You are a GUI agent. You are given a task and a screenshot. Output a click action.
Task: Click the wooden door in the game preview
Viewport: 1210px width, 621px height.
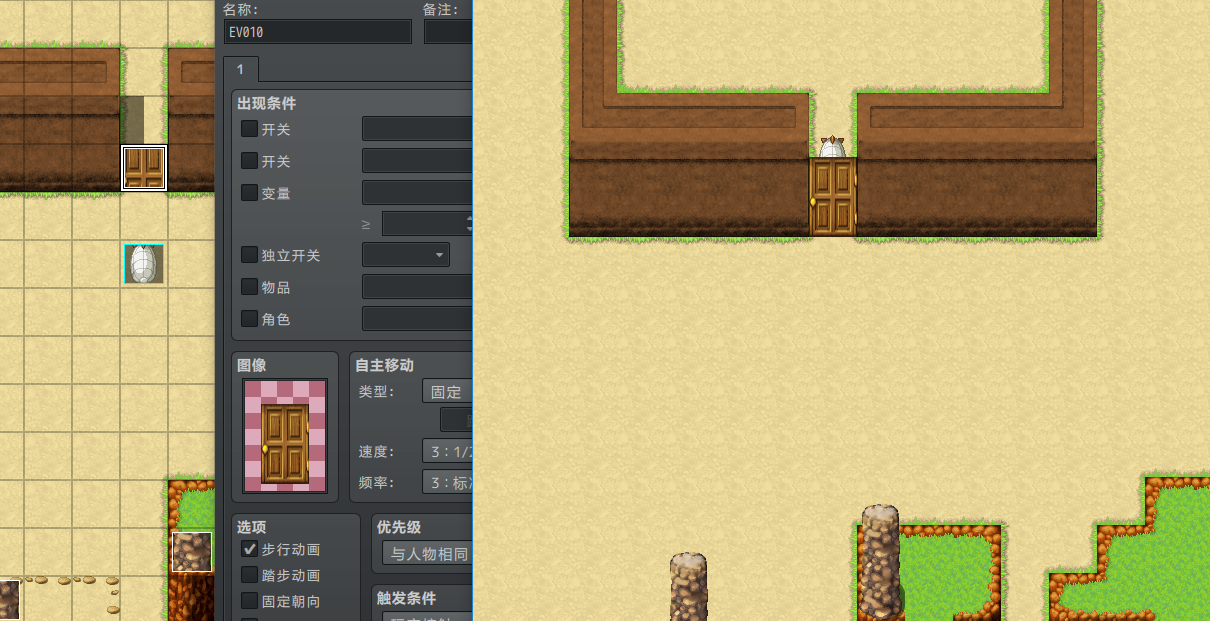pos(832,197)
